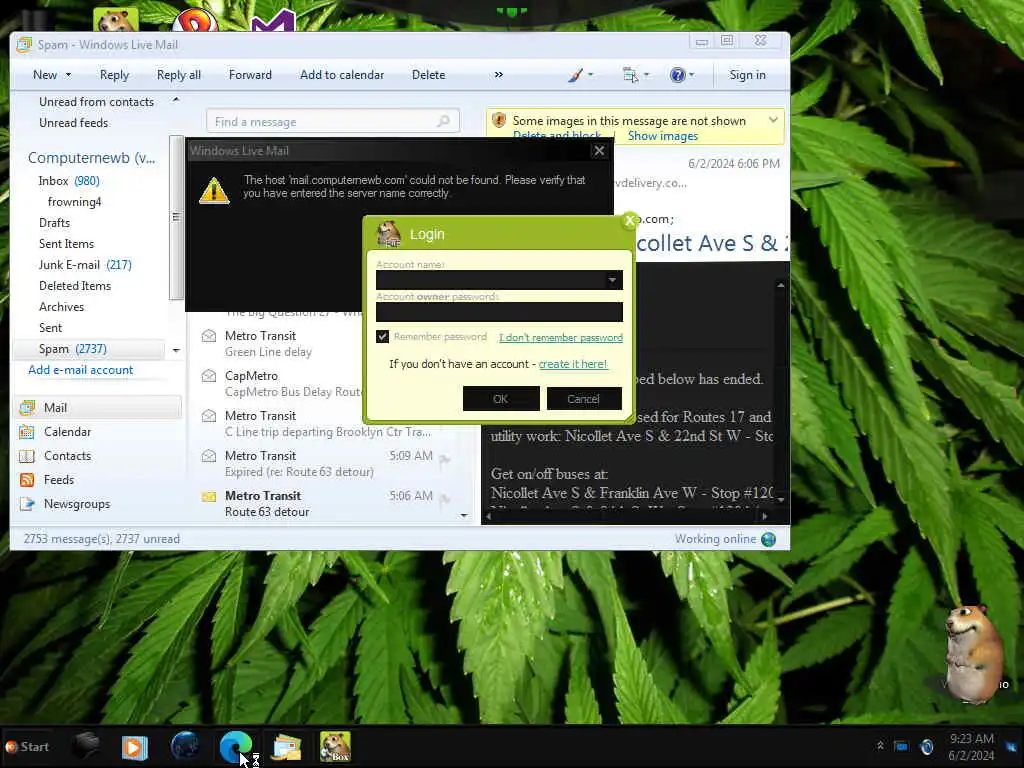Click message list scroll down arrow

click(x=464, y=515)
